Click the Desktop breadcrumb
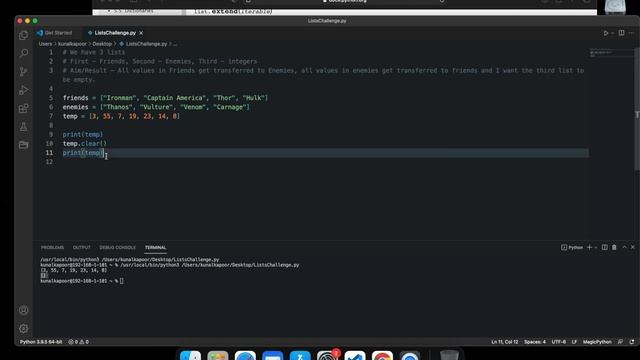 pos(102,44)
